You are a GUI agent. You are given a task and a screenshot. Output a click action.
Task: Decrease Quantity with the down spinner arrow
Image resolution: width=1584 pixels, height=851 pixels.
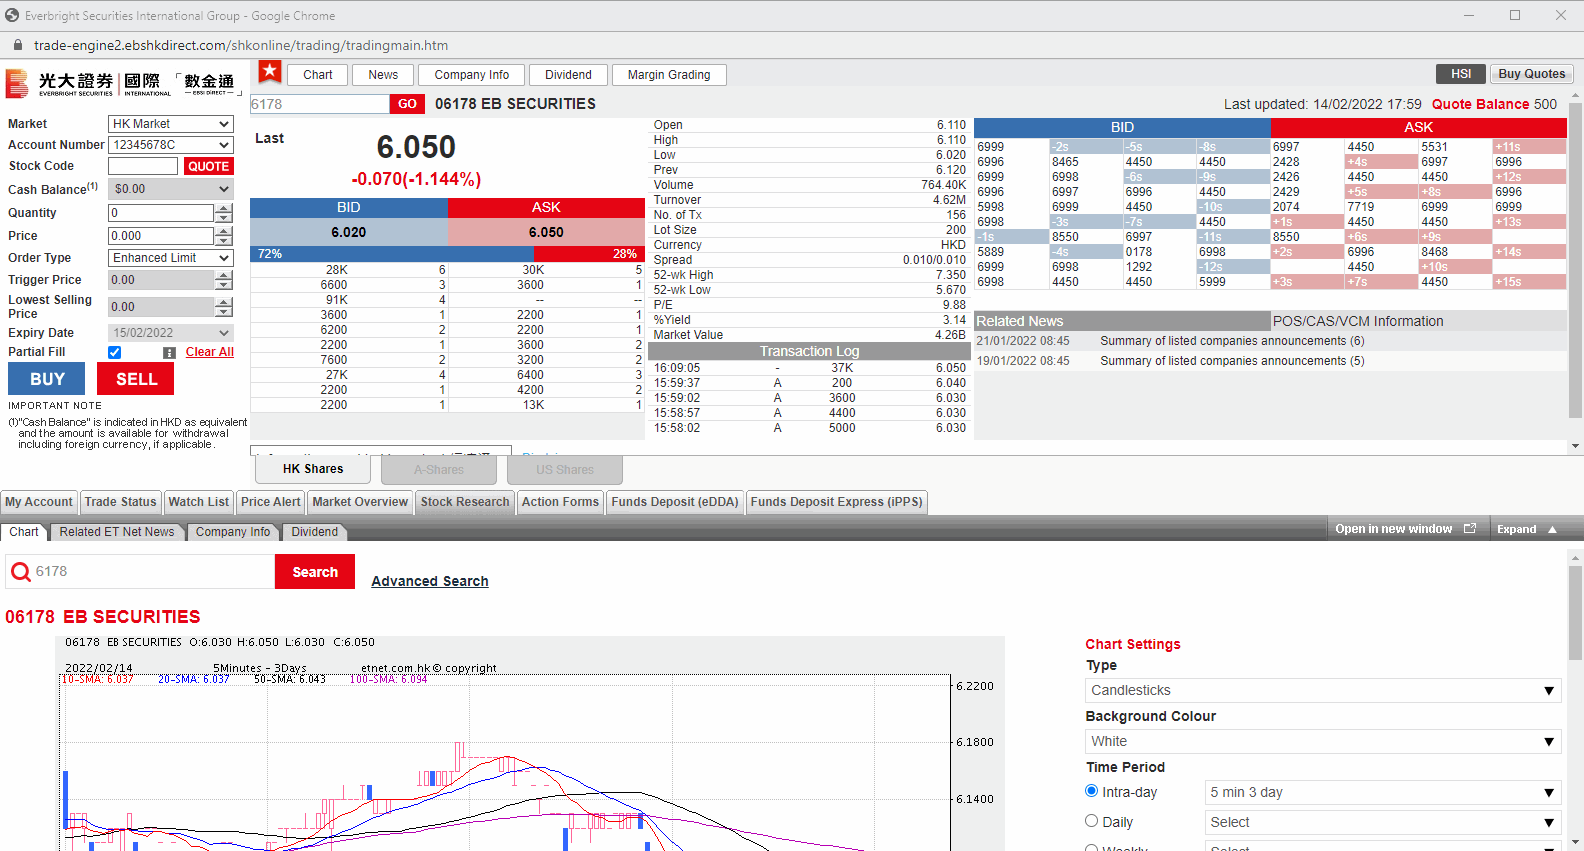(224, 217)
